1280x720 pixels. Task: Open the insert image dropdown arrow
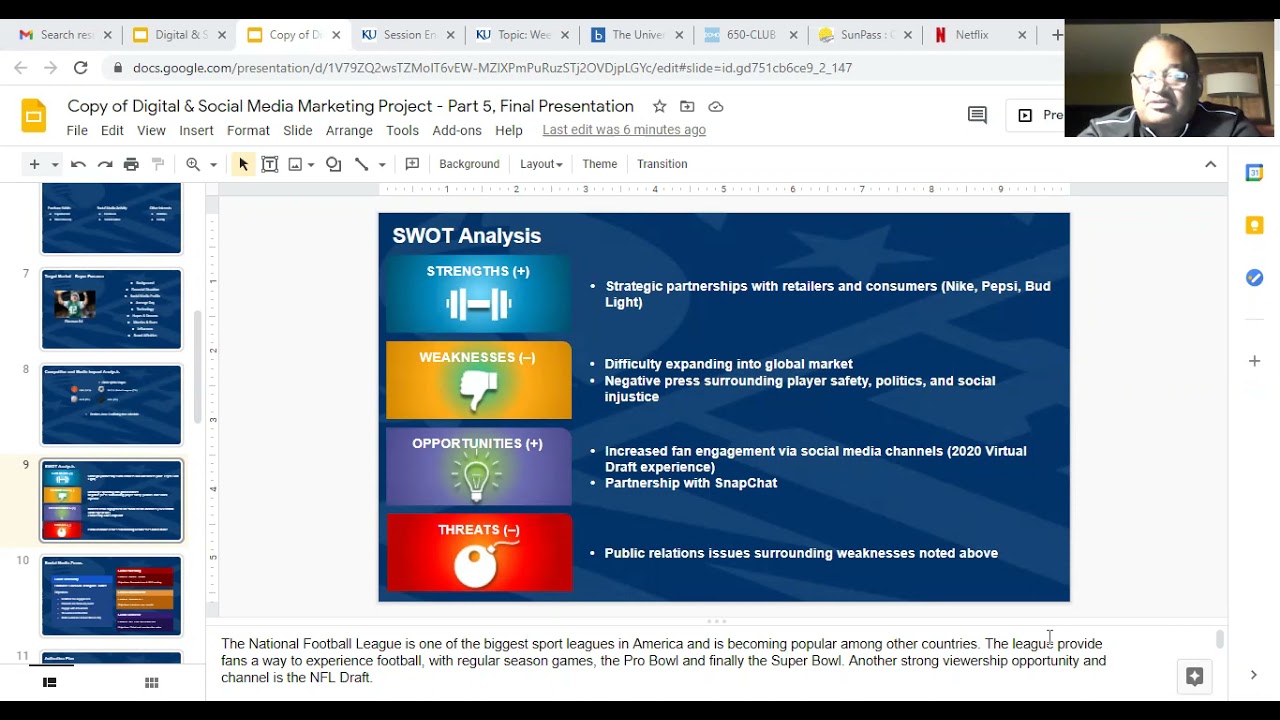click(311, 165)
